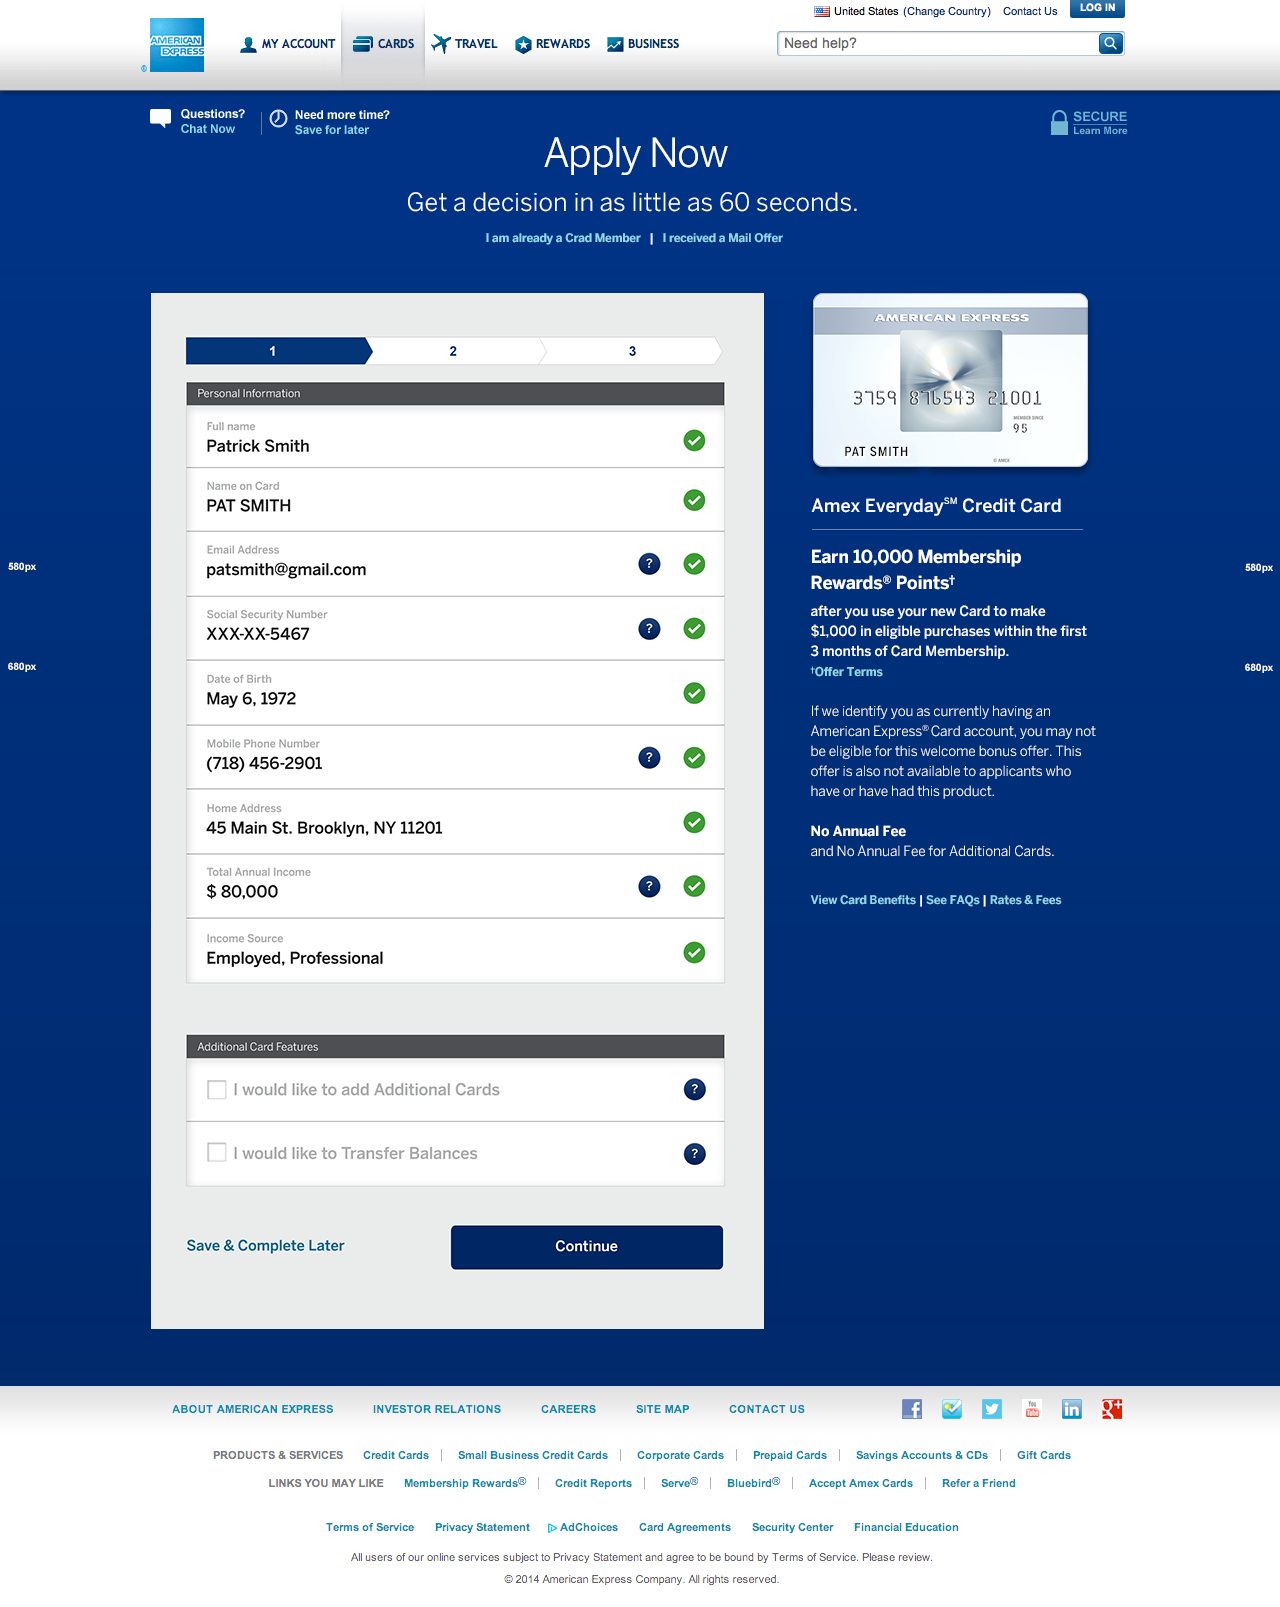Edit the Full name field Patrick Smith

455,437
